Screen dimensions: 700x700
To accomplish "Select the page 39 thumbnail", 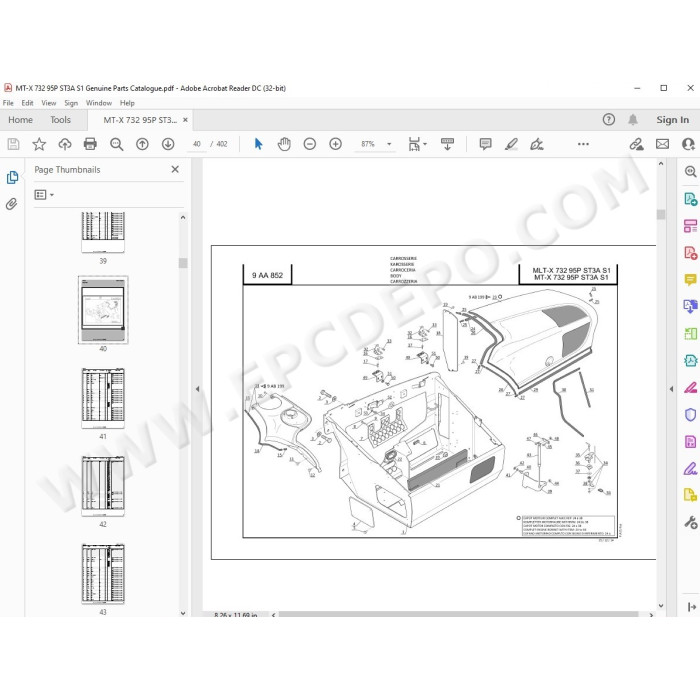I will (103, 232).
